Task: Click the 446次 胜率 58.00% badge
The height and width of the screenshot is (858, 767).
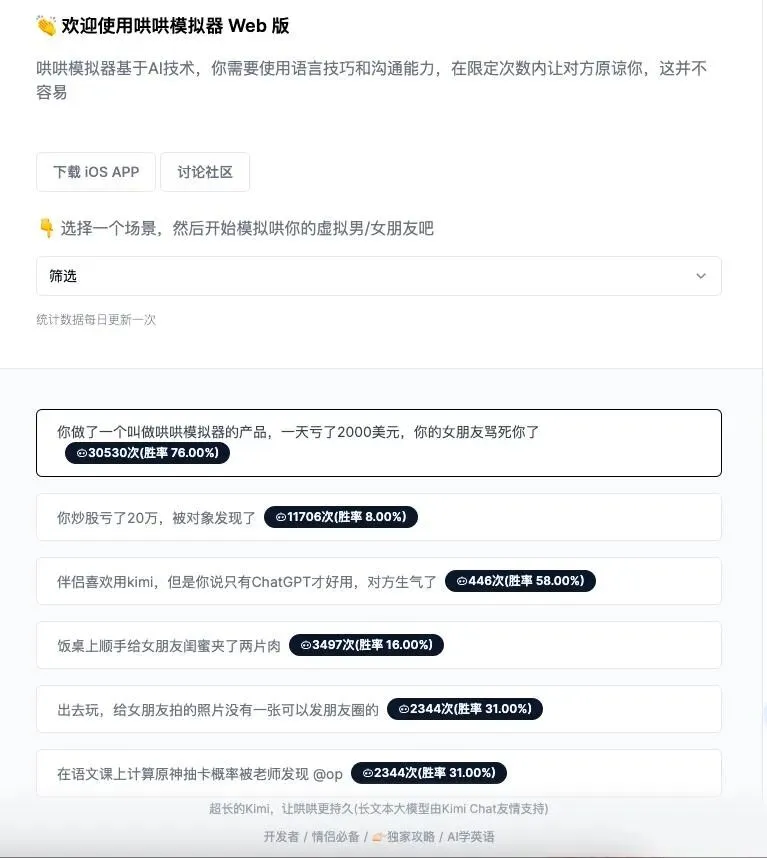Action: coord(520,581)
